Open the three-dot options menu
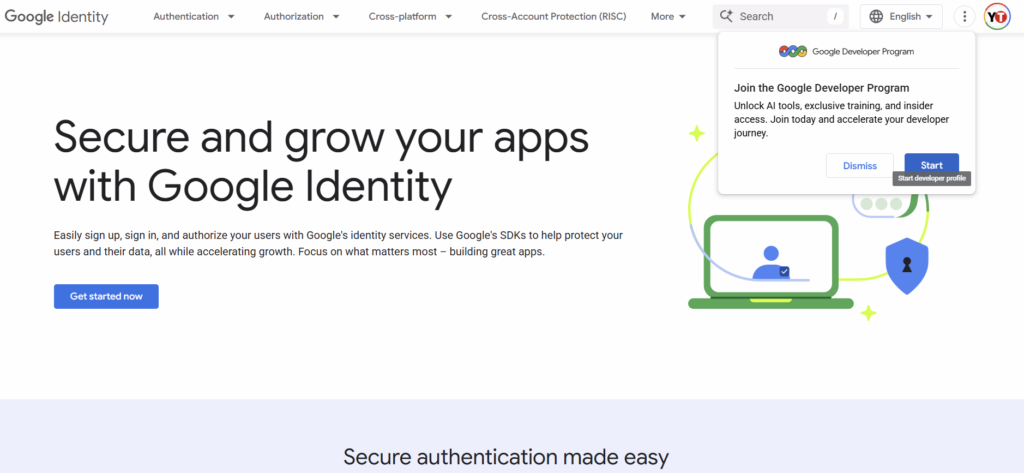Image resolution: width=1024 pixels, height=473 pixels. [x=965, y=16]
